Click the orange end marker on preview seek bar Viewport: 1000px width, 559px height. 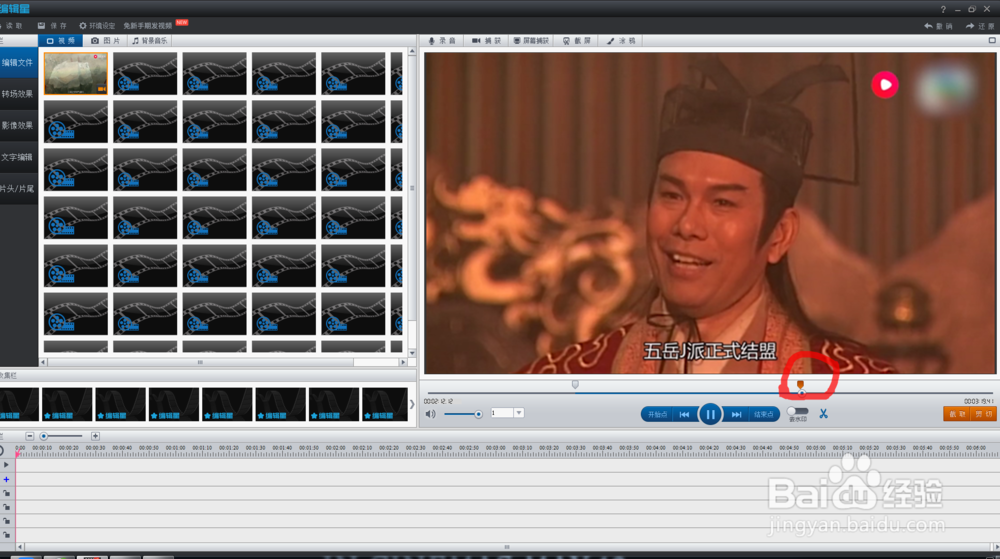[x=800, y=384]
